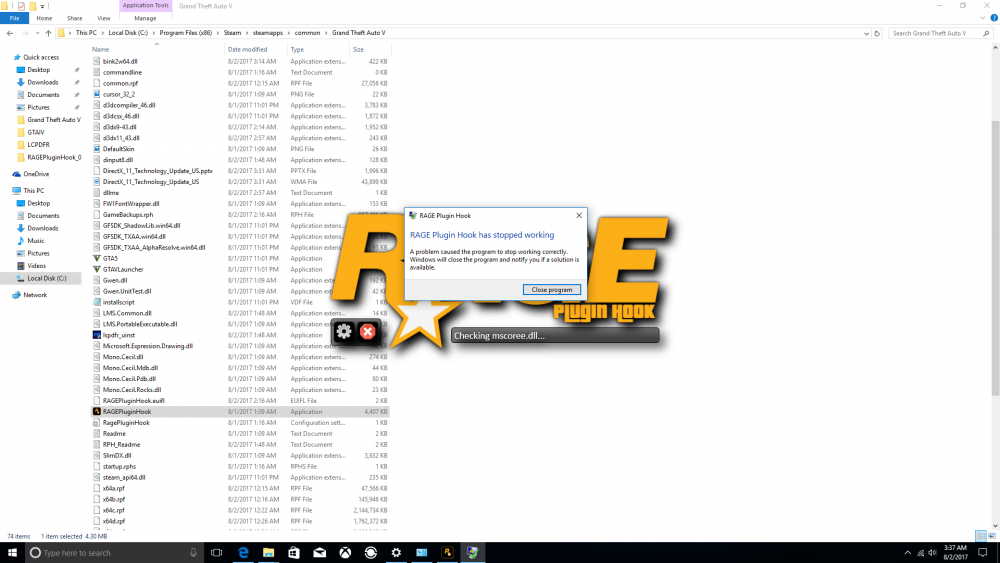The width and height of the screenshot is (1000, 563).
Task: Launch Microsoft Edge from taskbar
Action: [x=243, y=552]
